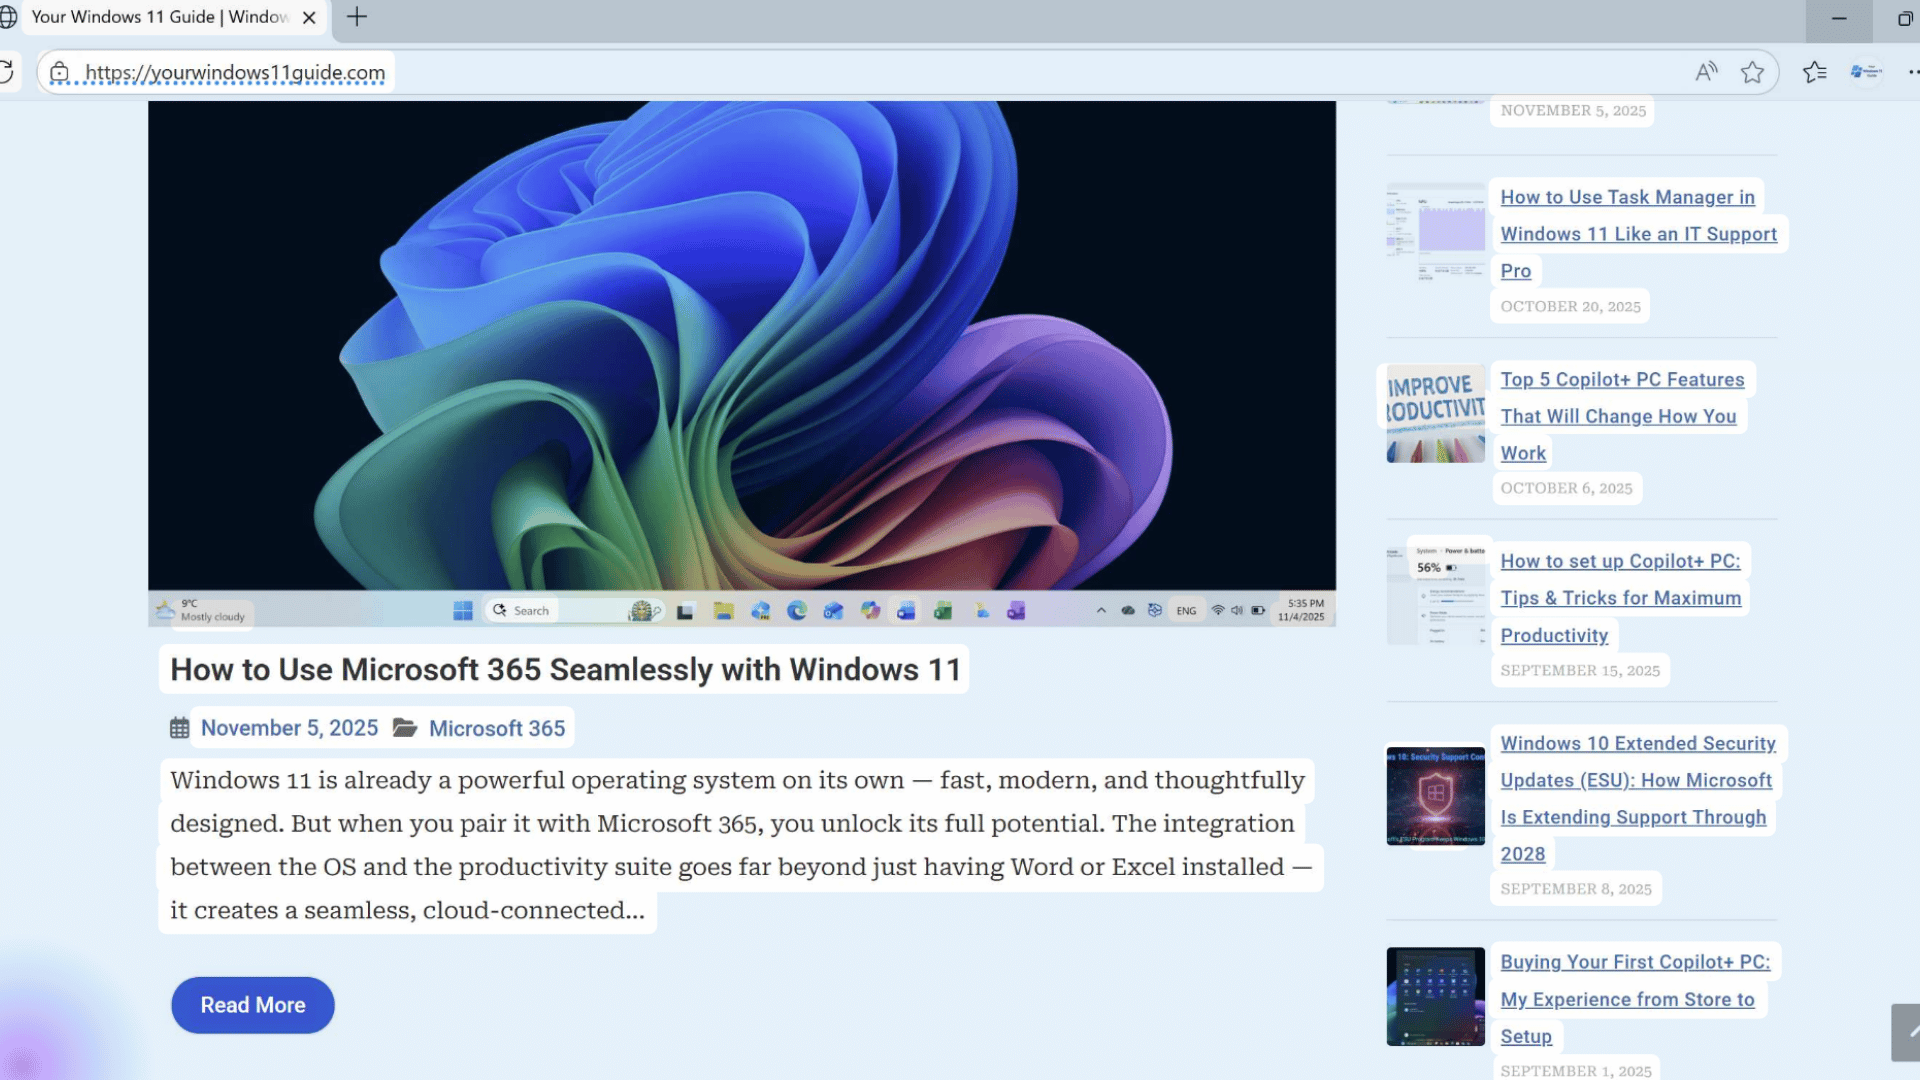
Task: Open a new browser tab
Action: pos(355,17)
